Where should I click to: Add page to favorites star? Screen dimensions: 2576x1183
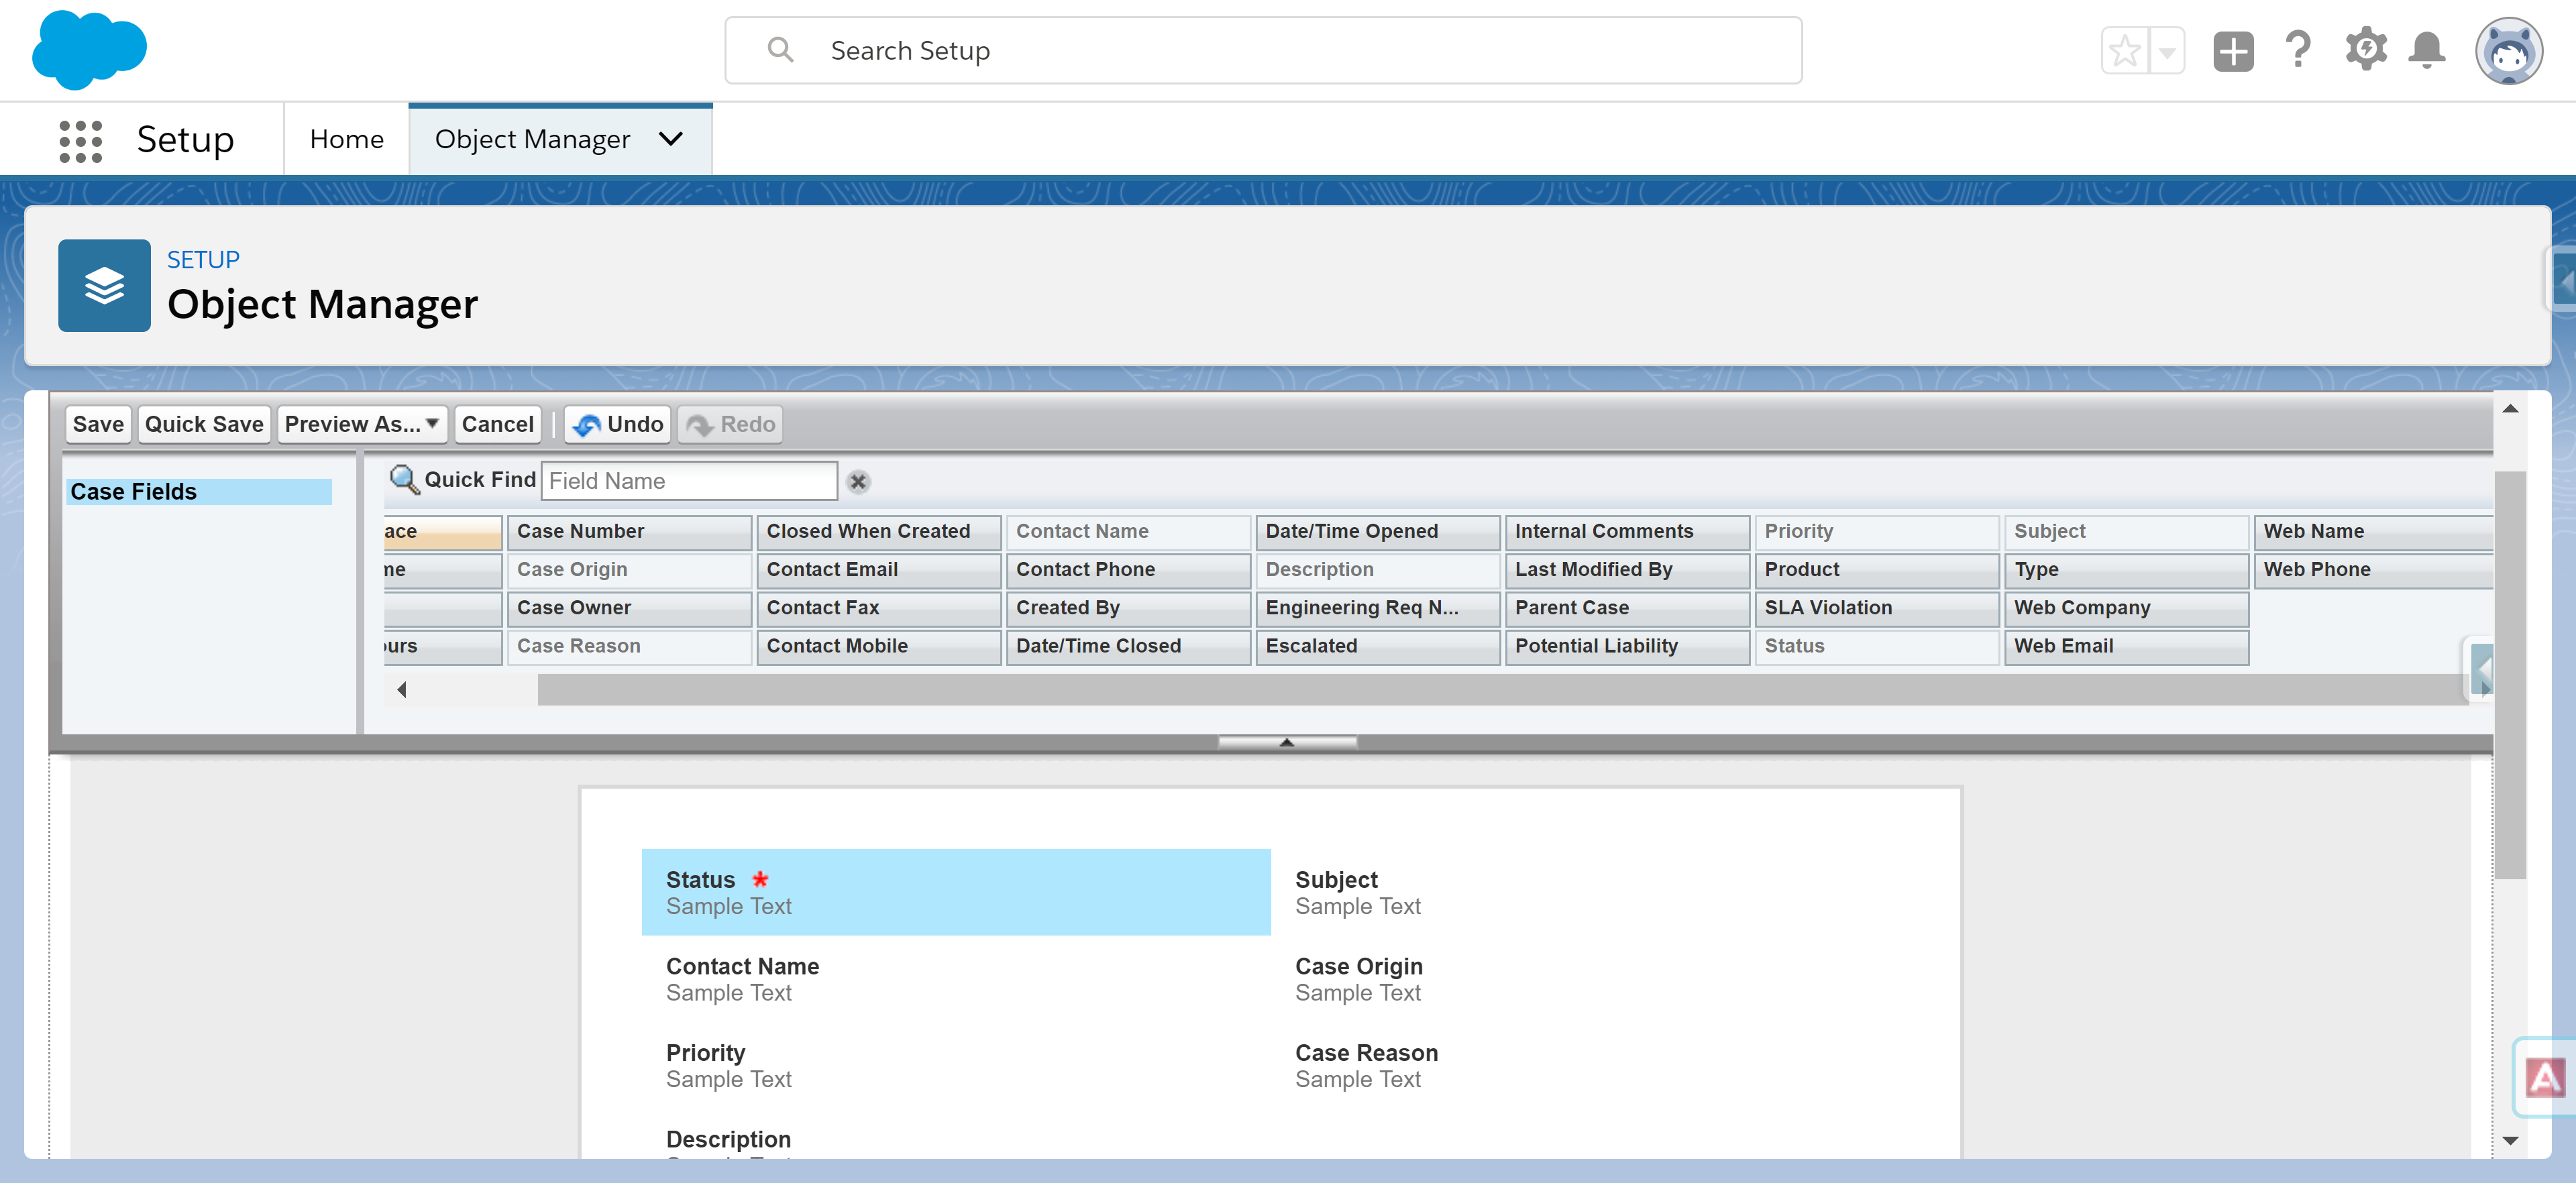[2125, 50]
